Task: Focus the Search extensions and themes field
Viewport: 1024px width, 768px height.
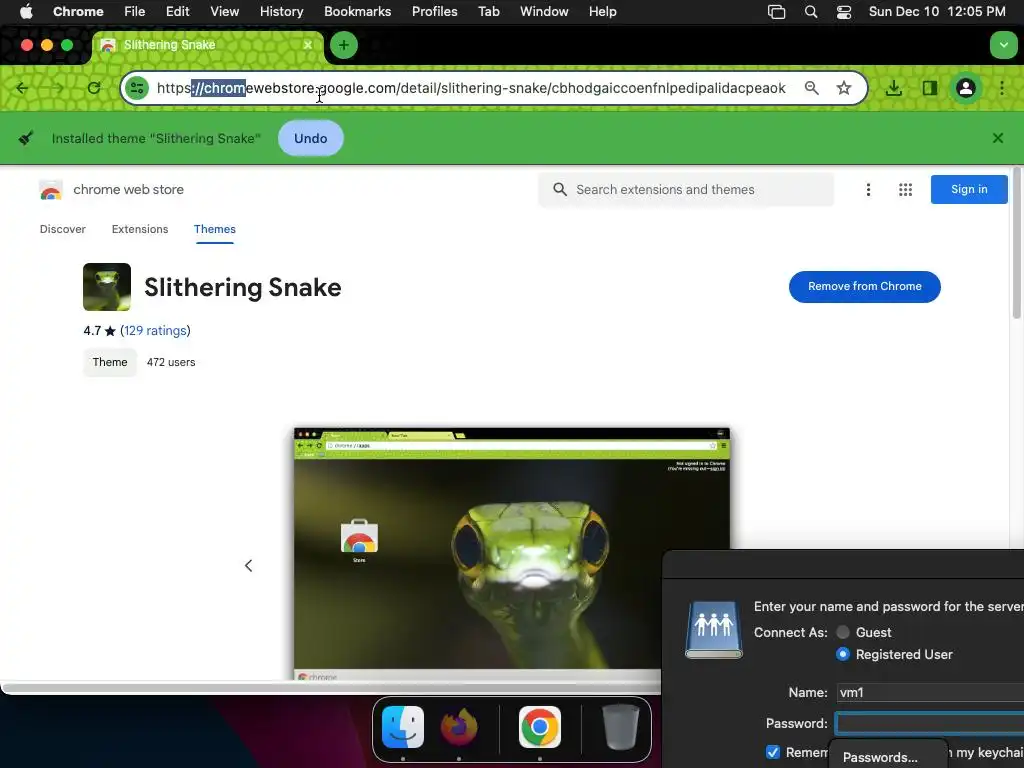Action: pyautogui.click(x=686, y=189)
